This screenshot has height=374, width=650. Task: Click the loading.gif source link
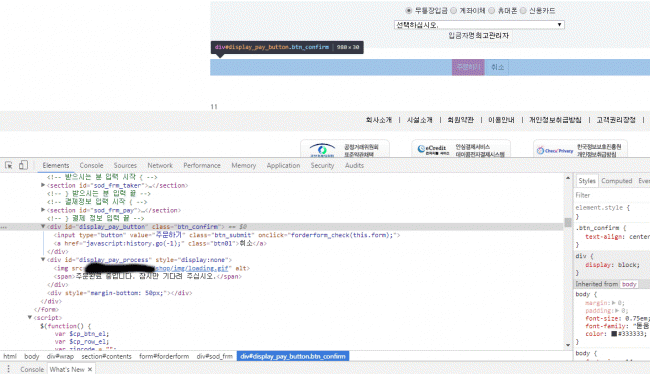(x=191, y=268)
